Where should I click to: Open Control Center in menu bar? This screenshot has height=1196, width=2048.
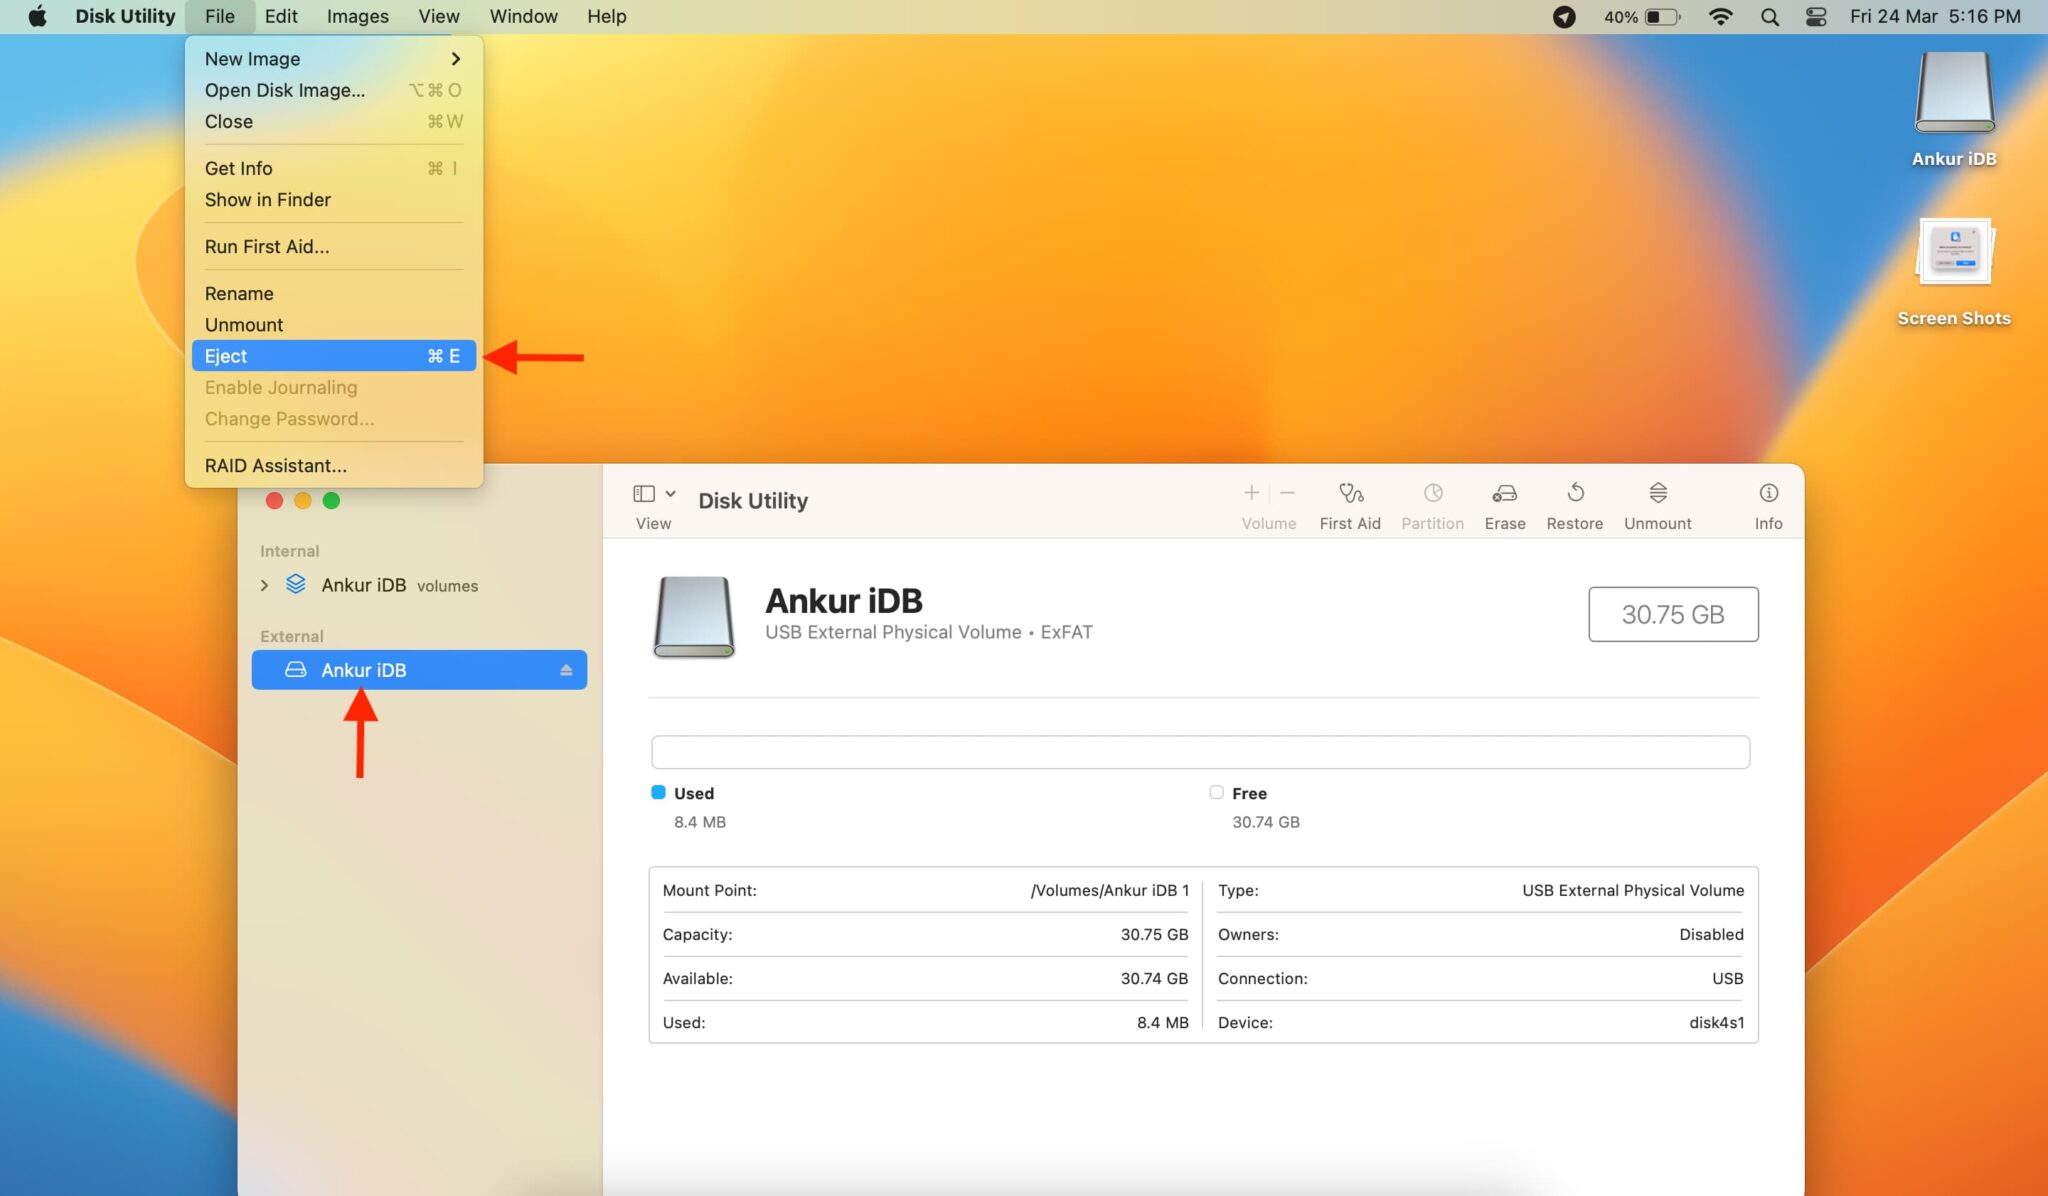(x=1816, y=17)
